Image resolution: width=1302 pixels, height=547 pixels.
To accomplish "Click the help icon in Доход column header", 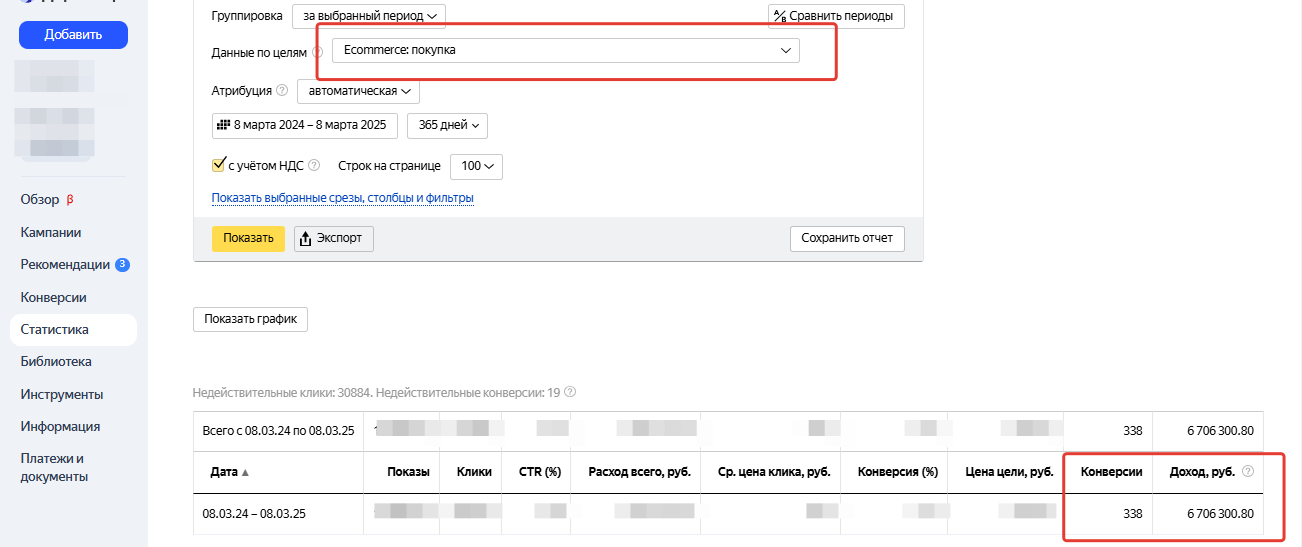I will pyautogui.click(x=1246, y=471).
